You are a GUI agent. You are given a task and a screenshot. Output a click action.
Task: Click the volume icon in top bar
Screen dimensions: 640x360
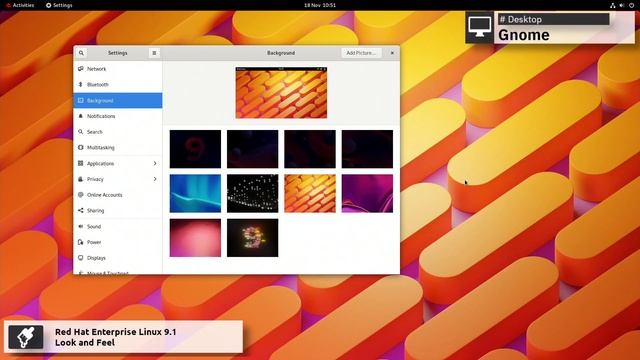tap(622, 5)
